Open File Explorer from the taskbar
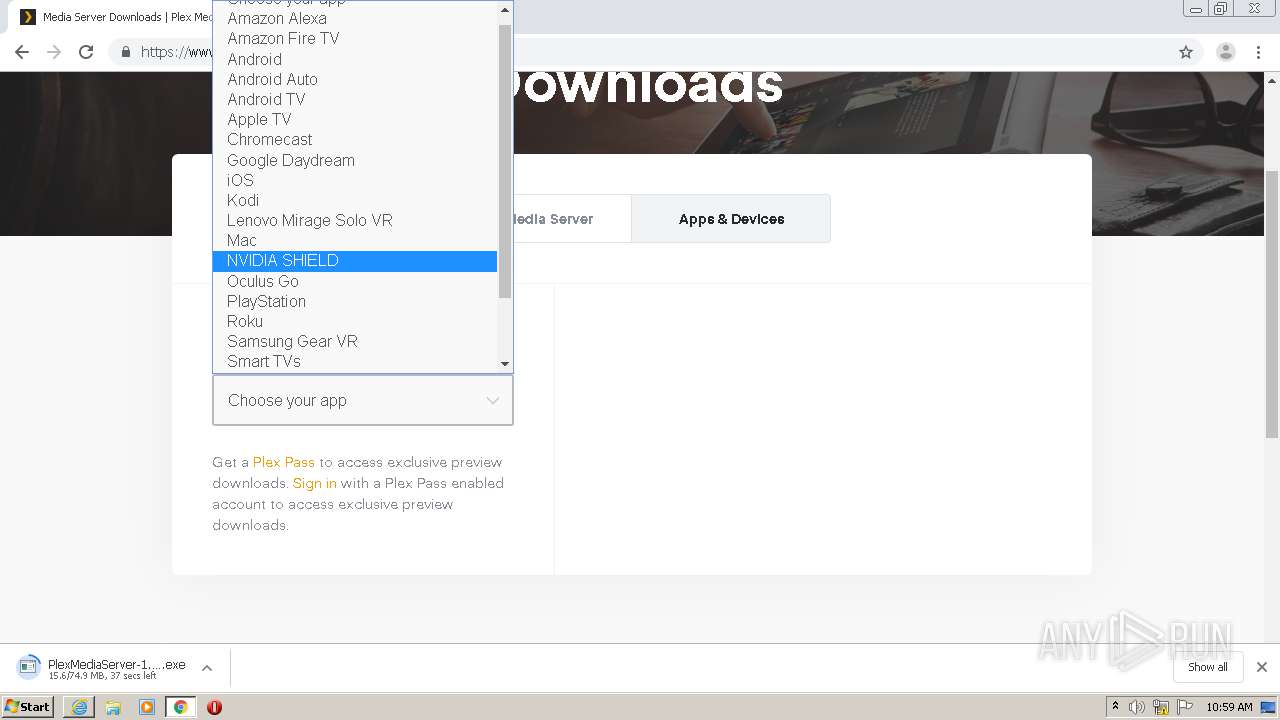 [113, 707]
